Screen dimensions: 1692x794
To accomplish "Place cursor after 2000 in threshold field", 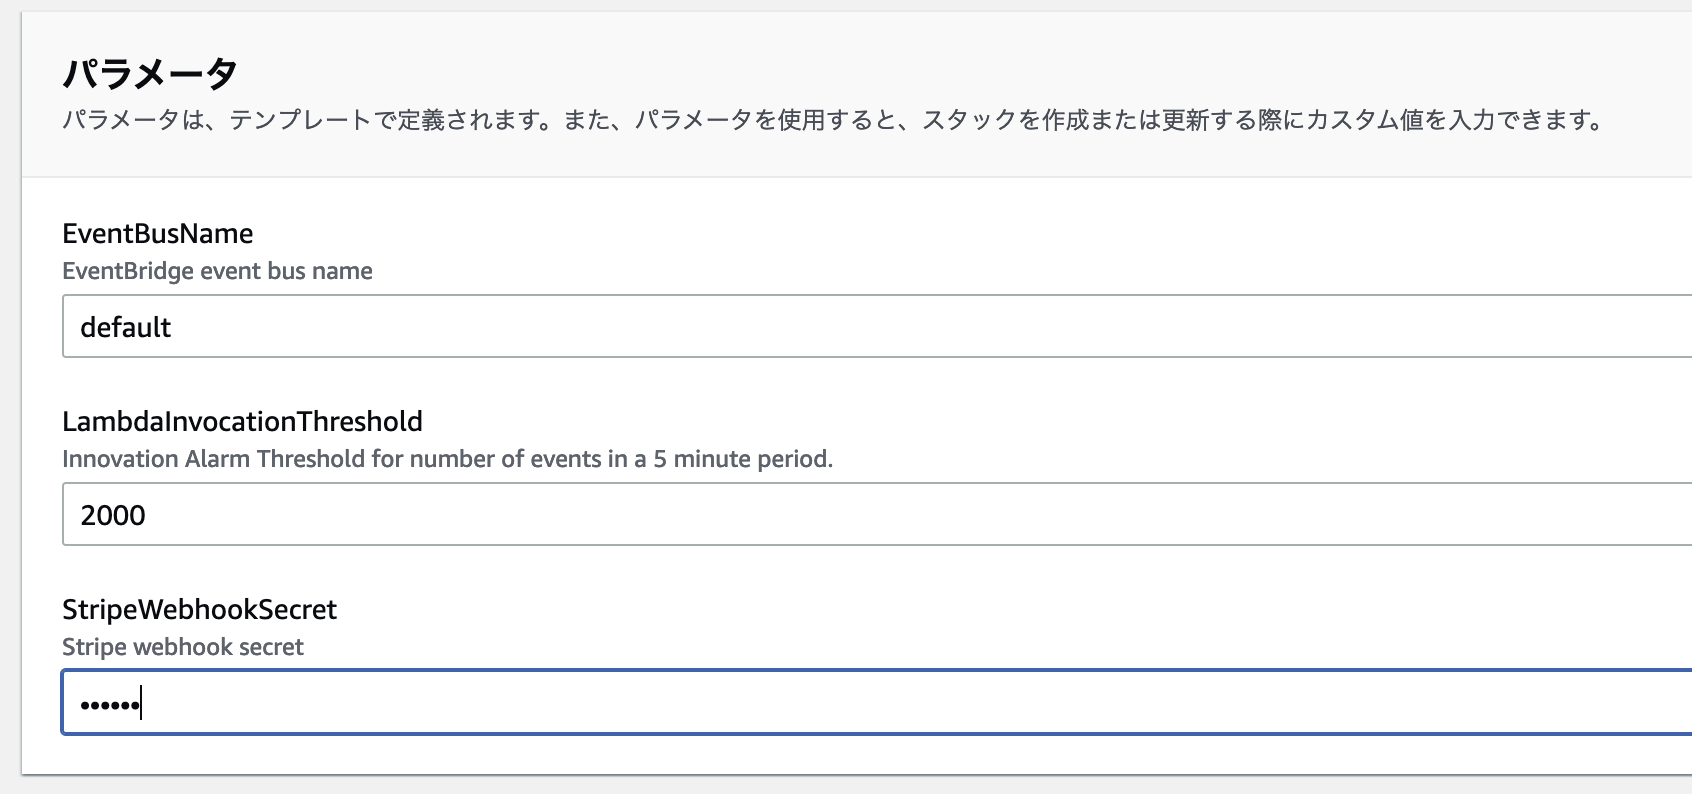I will [x=150, y=514].
